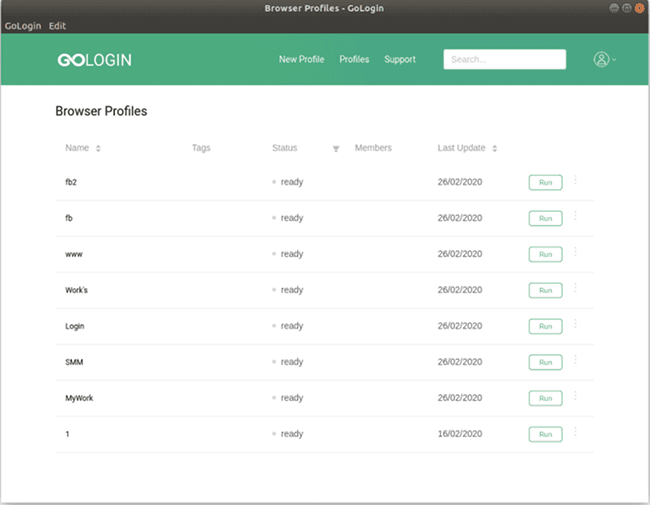Open more options for MyWork profile
The width and height of the screenshot is (650, 505).
coord(575,396)
